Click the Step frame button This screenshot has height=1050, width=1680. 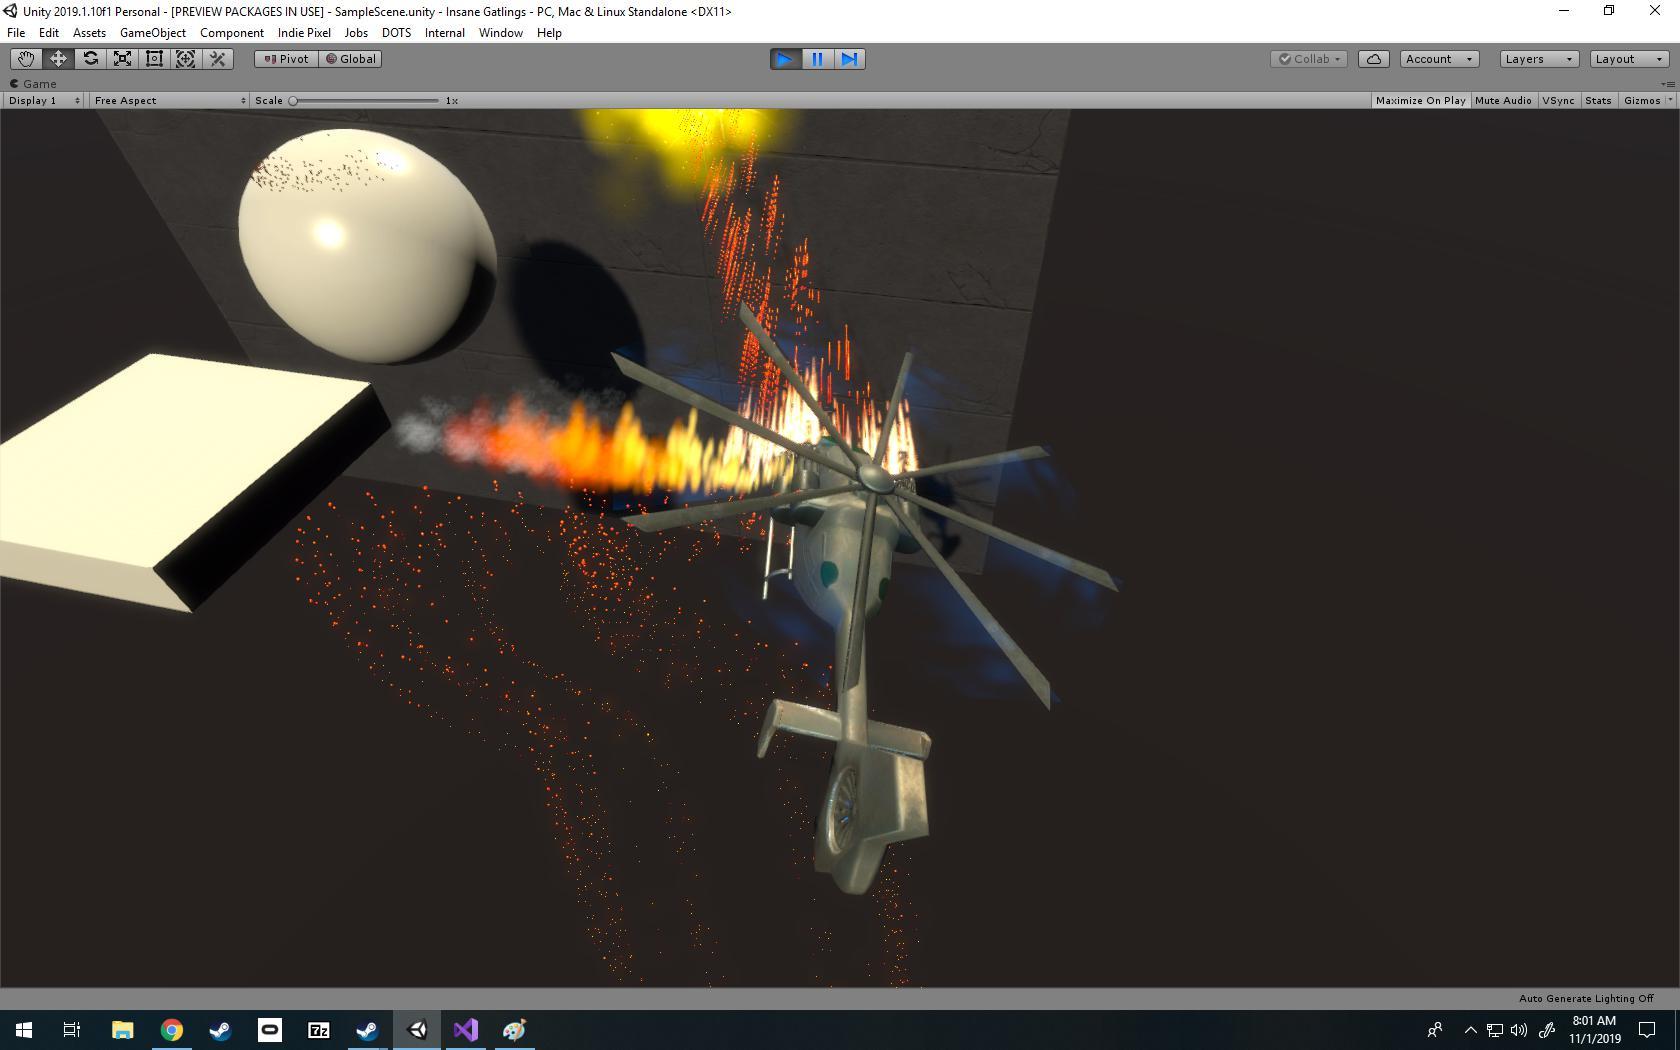tap(849, 59)
